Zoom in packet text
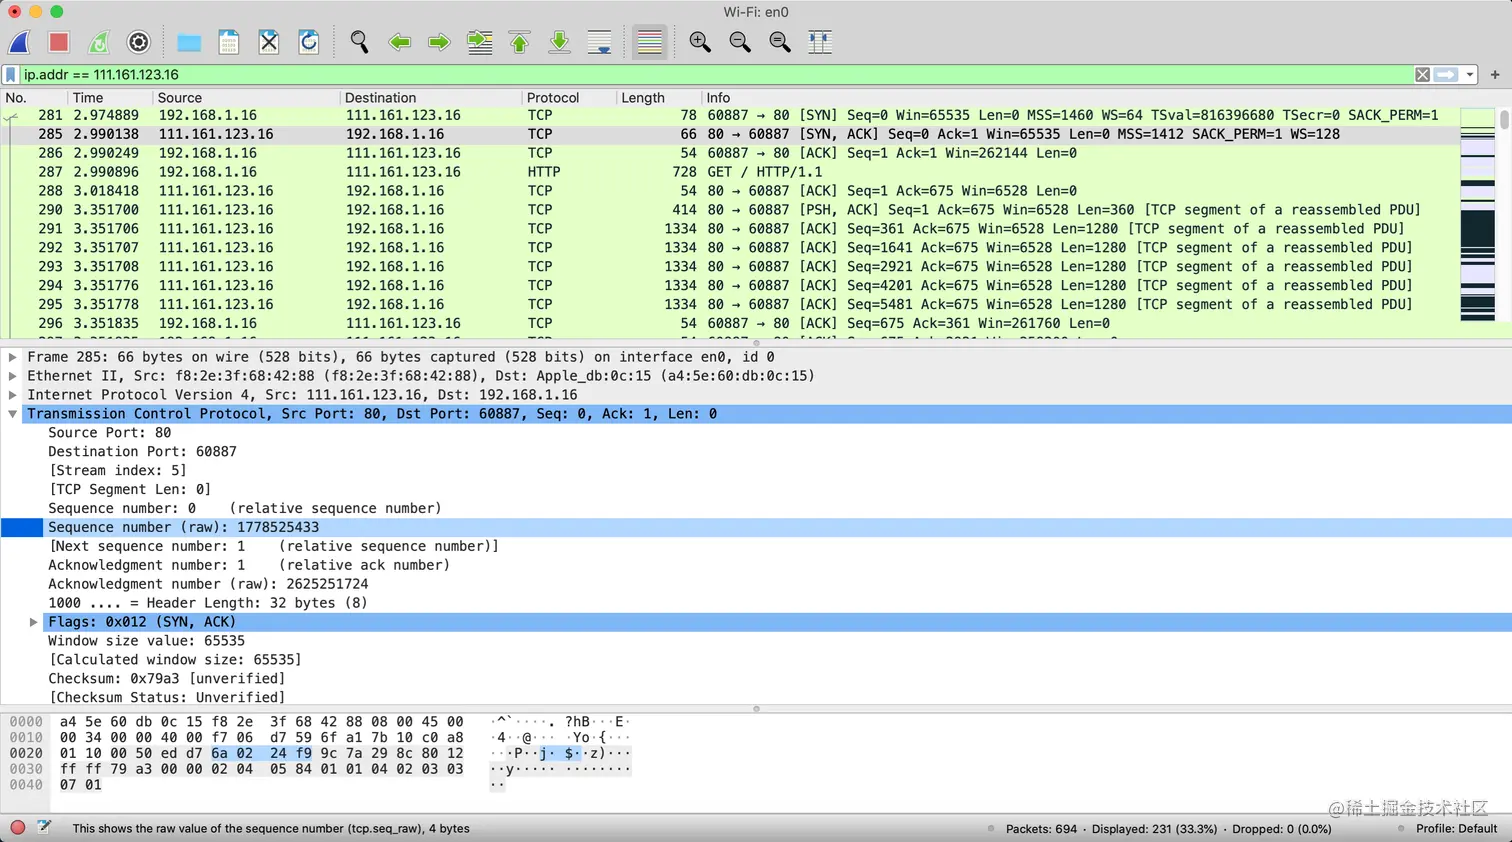Image resolution: width=1512 pixels, height=842 pixels. (700, 42)
